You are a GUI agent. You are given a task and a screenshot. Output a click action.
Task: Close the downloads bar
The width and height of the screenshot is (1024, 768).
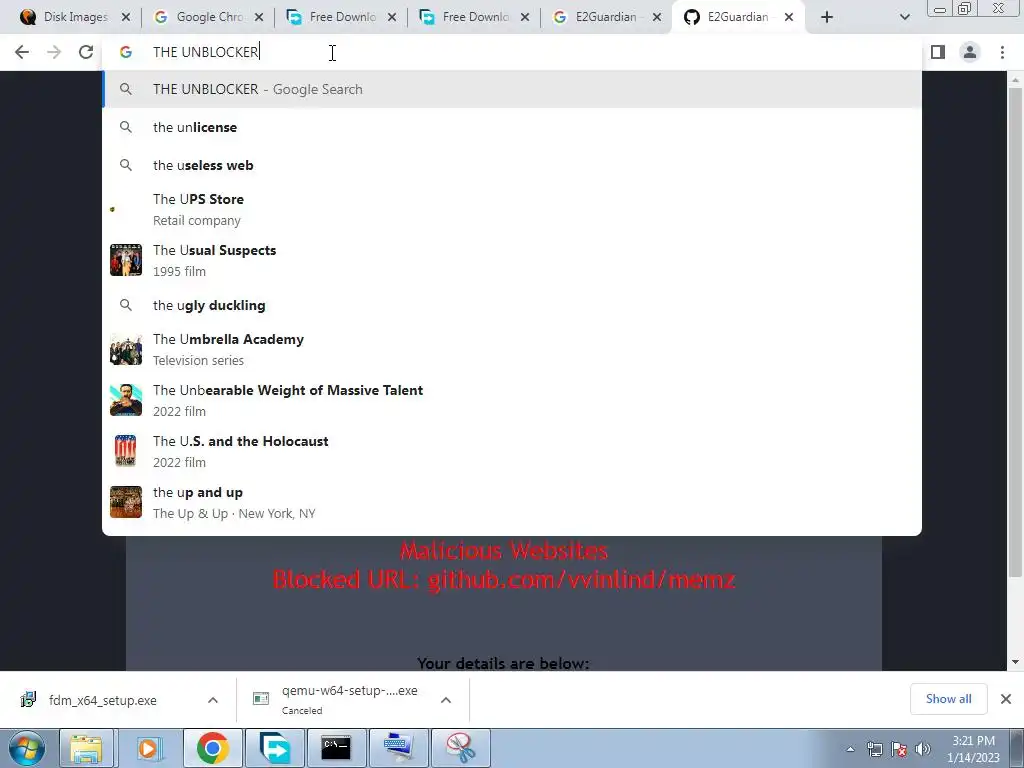(1006, 699)
